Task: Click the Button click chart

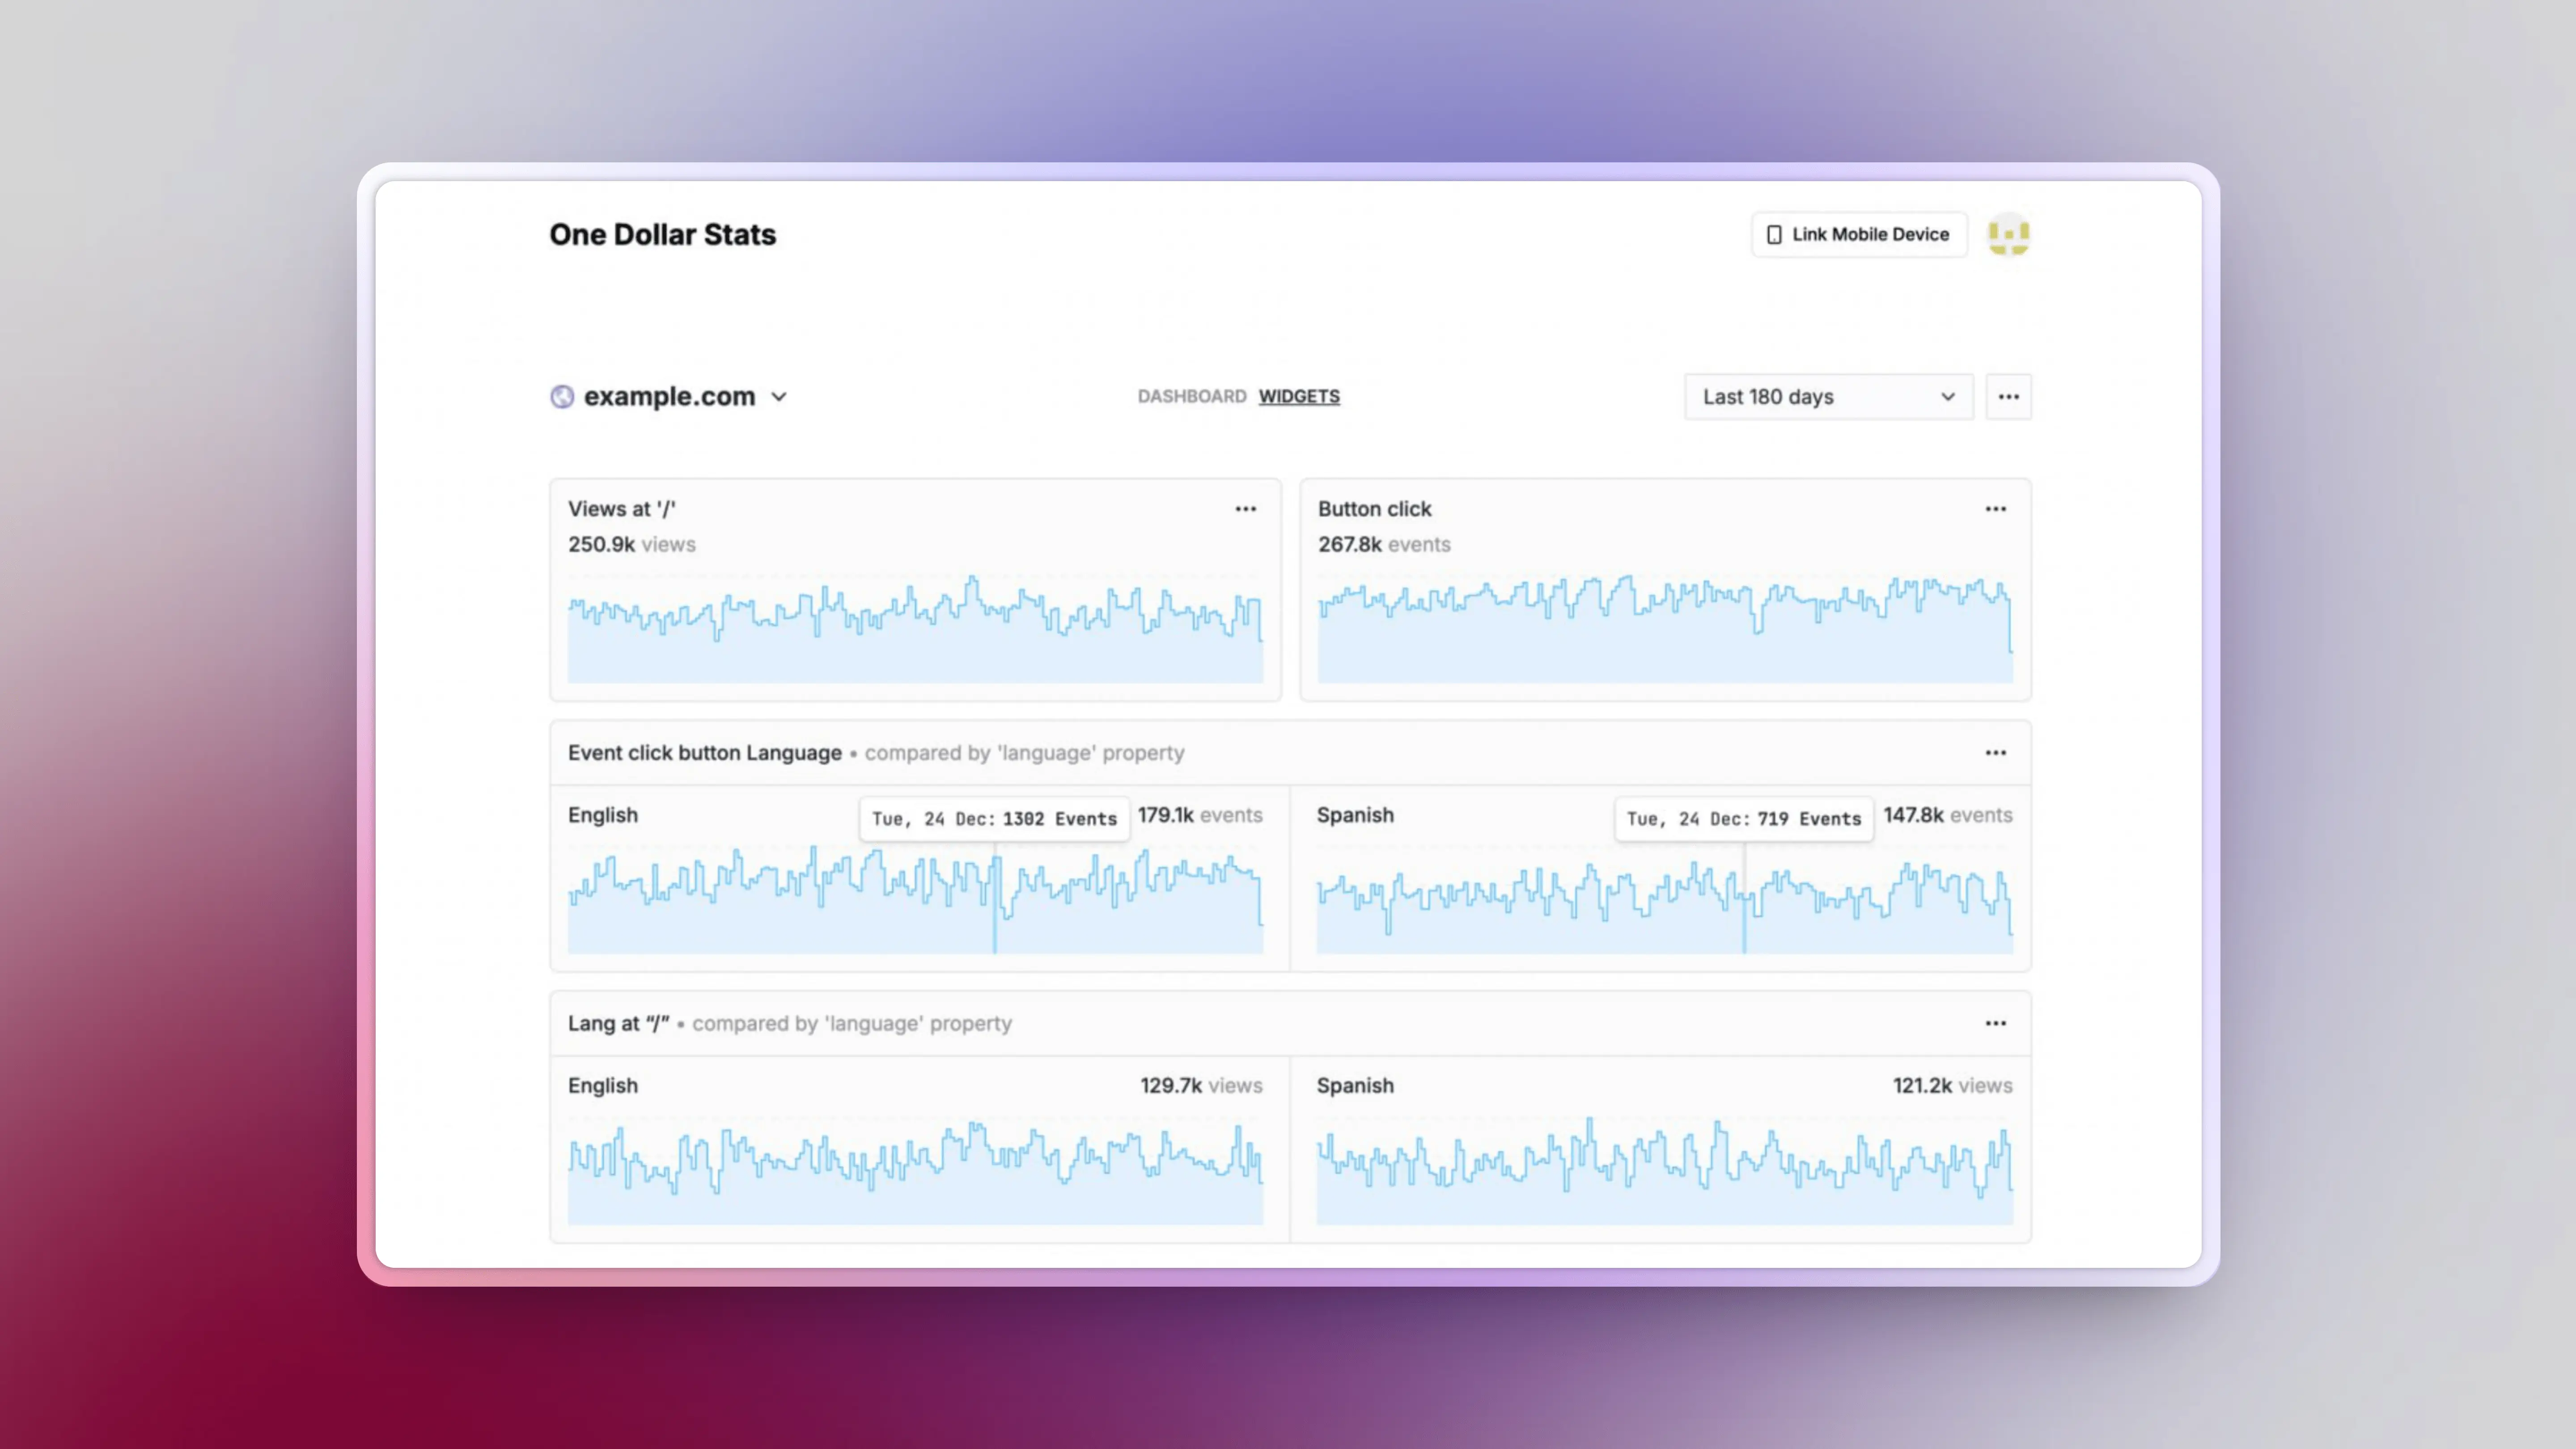Action: [1665, 628]
